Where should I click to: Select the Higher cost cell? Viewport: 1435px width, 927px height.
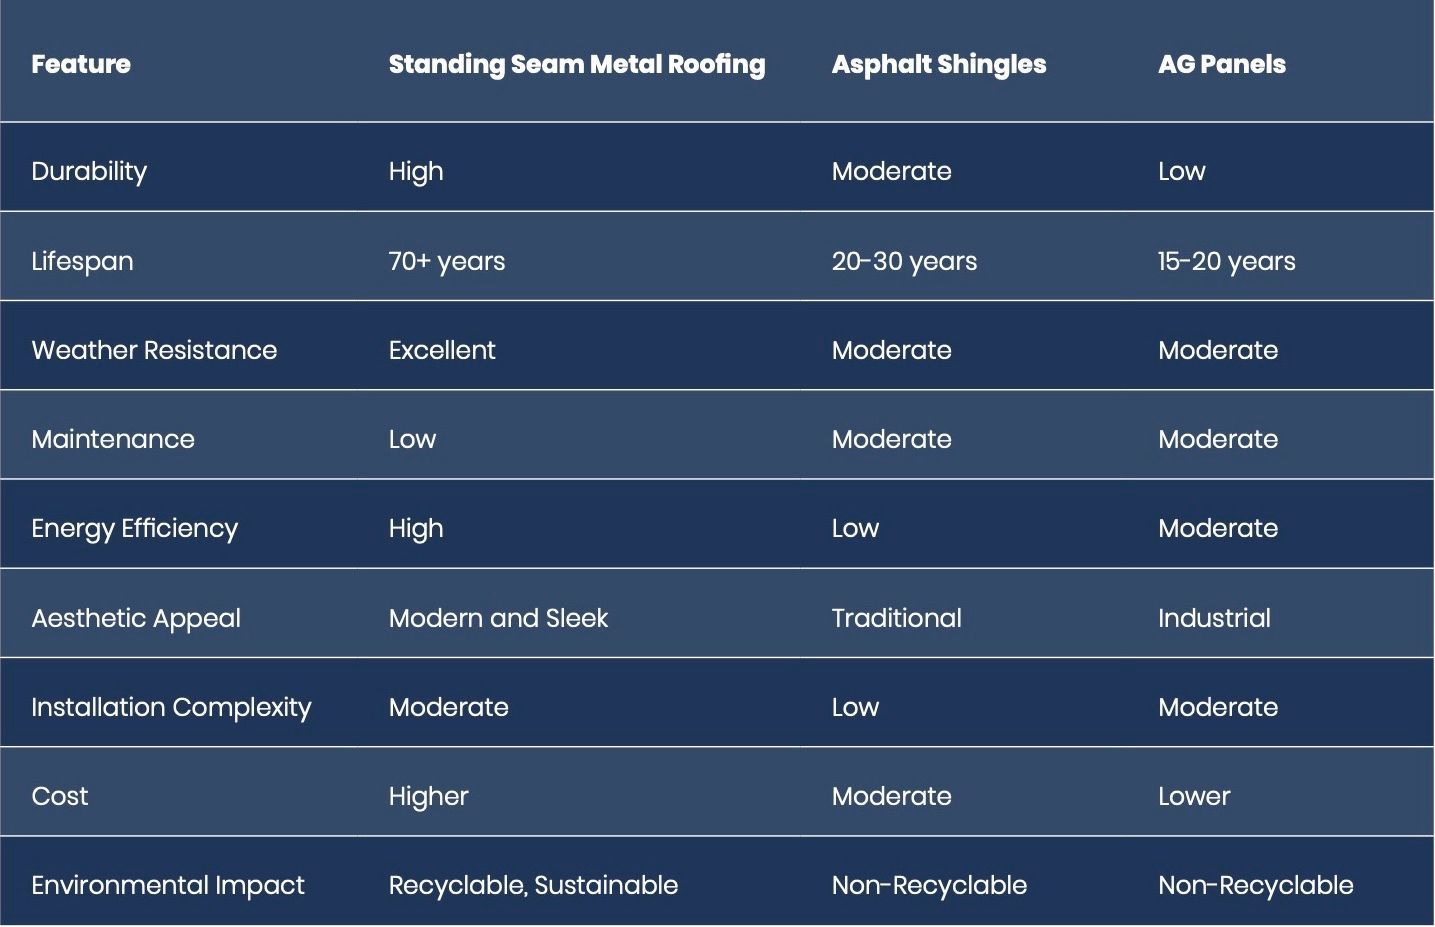tap(428, 797)
